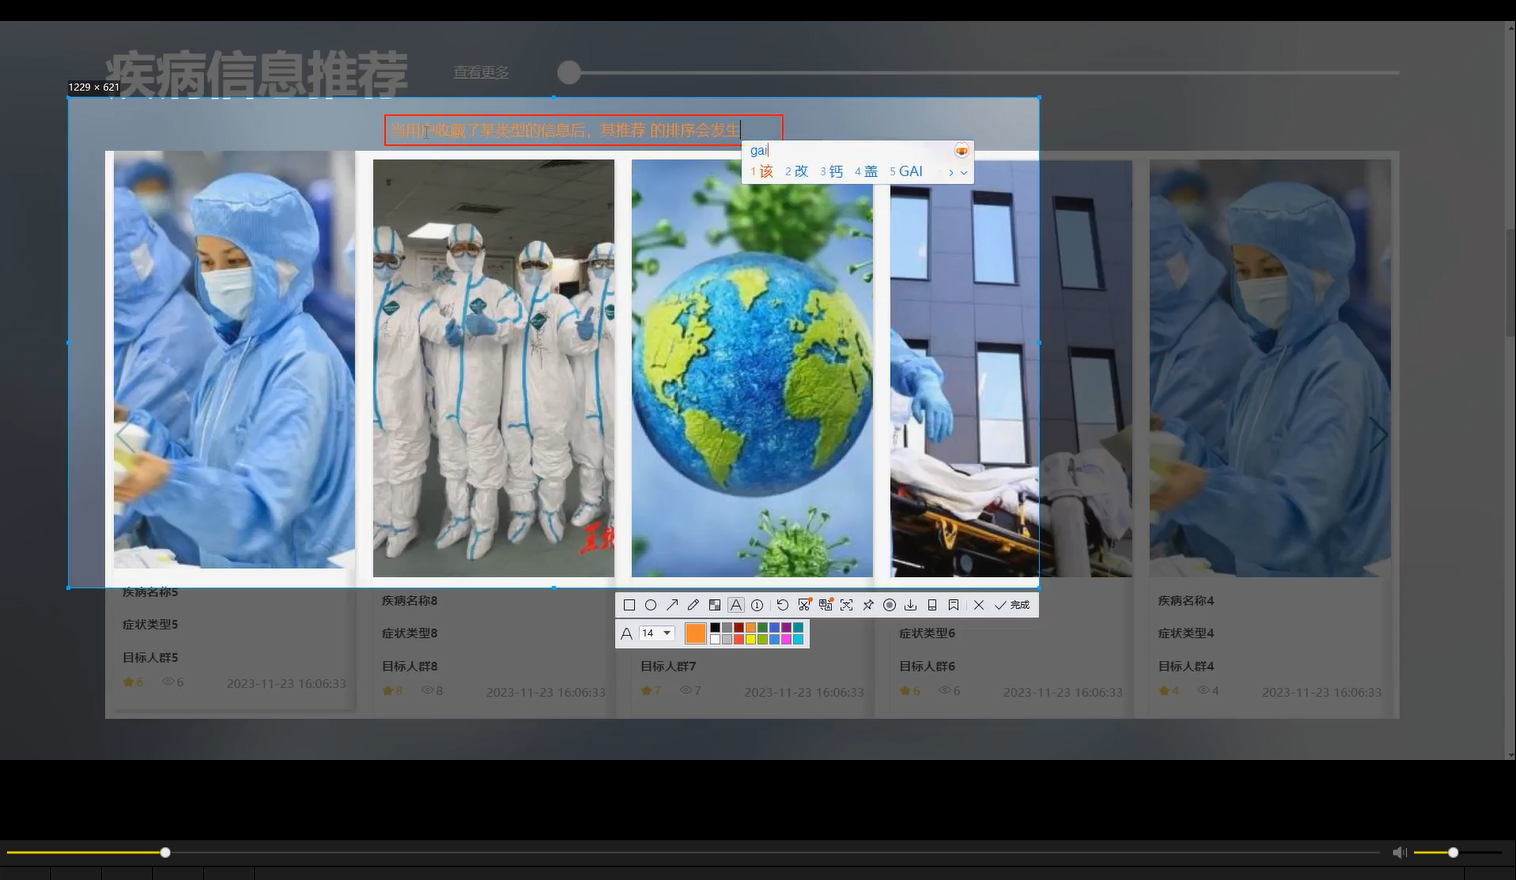Pick the purple color swatch
This screenshot has width=1516, height=880.
786,628
